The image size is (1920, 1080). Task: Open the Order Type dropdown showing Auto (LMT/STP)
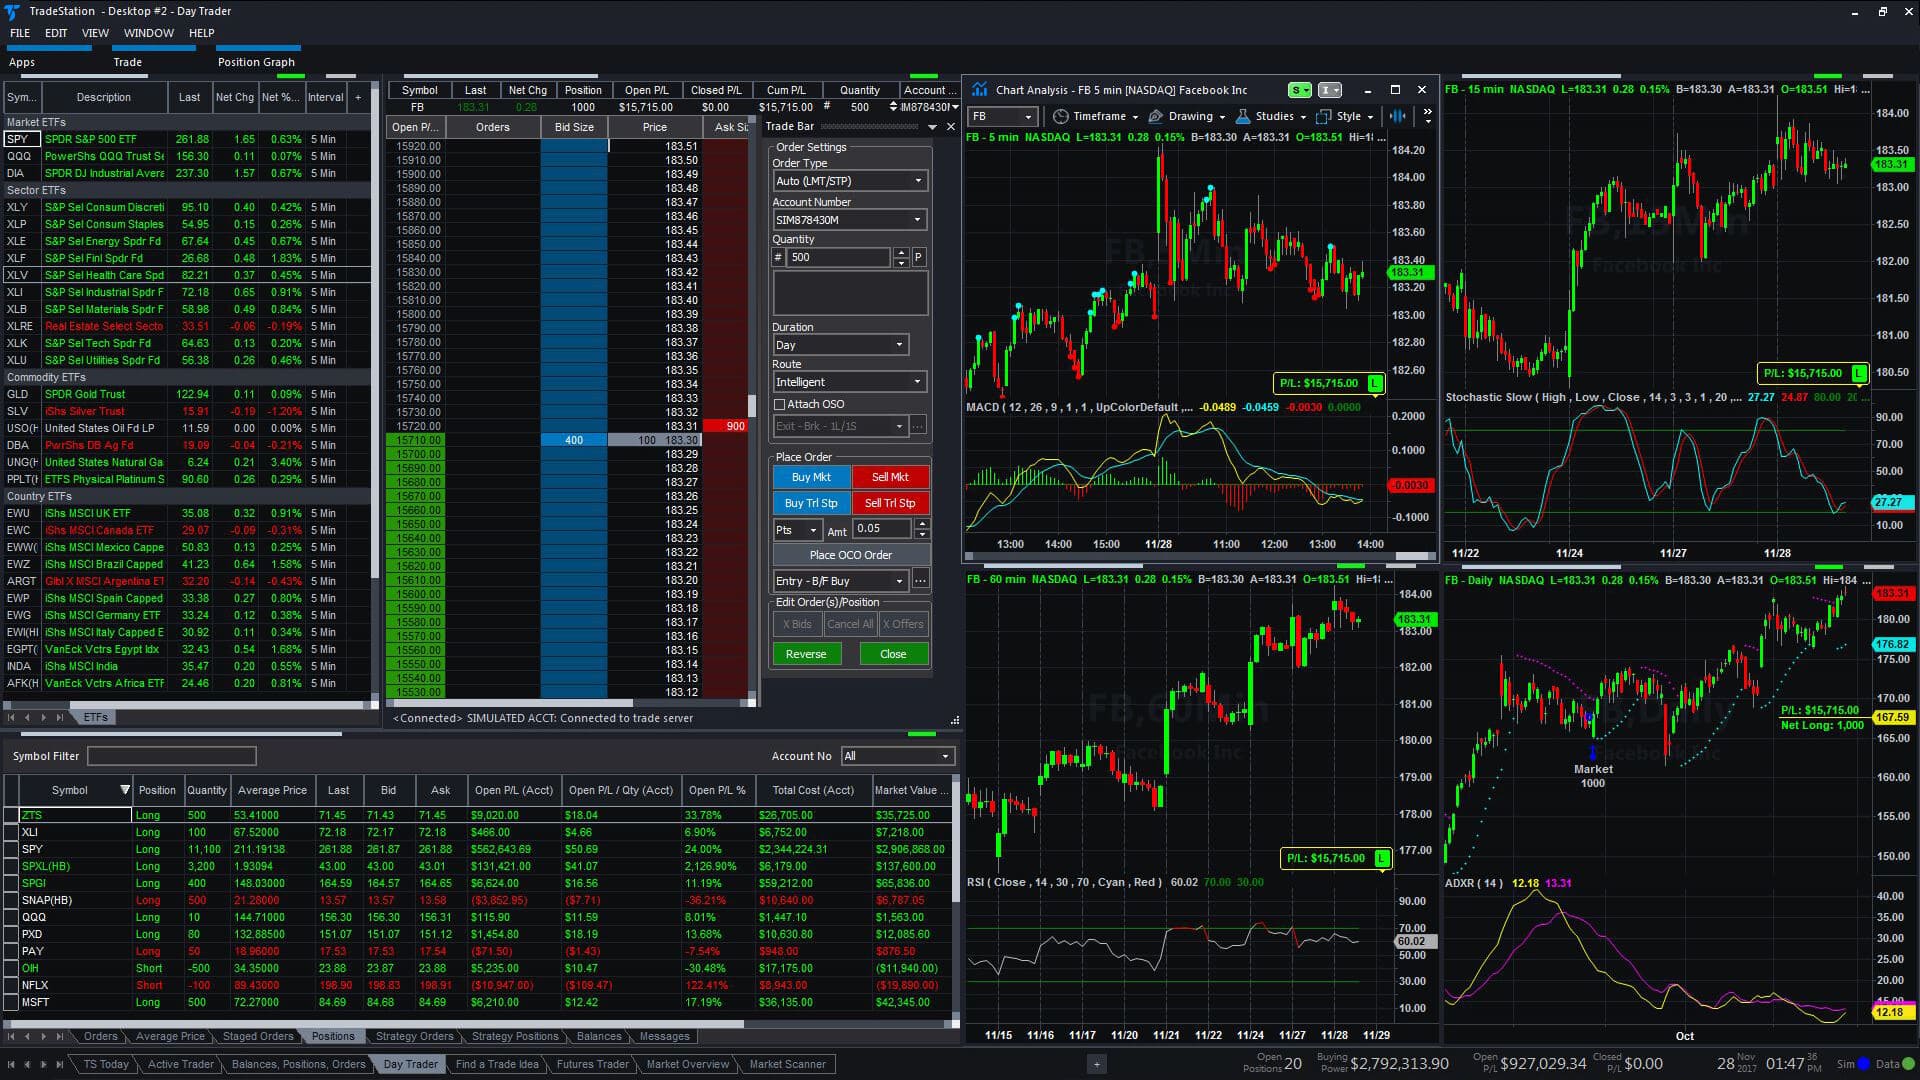(x=848, y=180)
